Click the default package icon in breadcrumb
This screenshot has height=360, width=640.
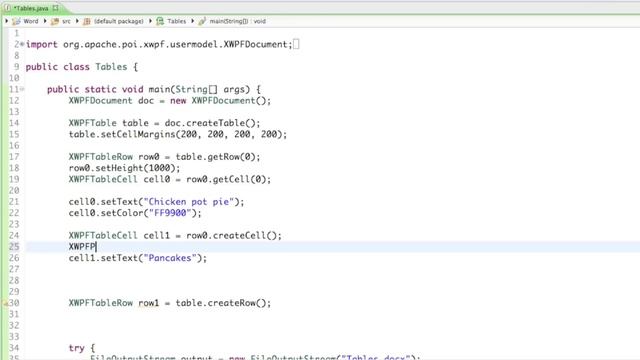pos(87,21)
